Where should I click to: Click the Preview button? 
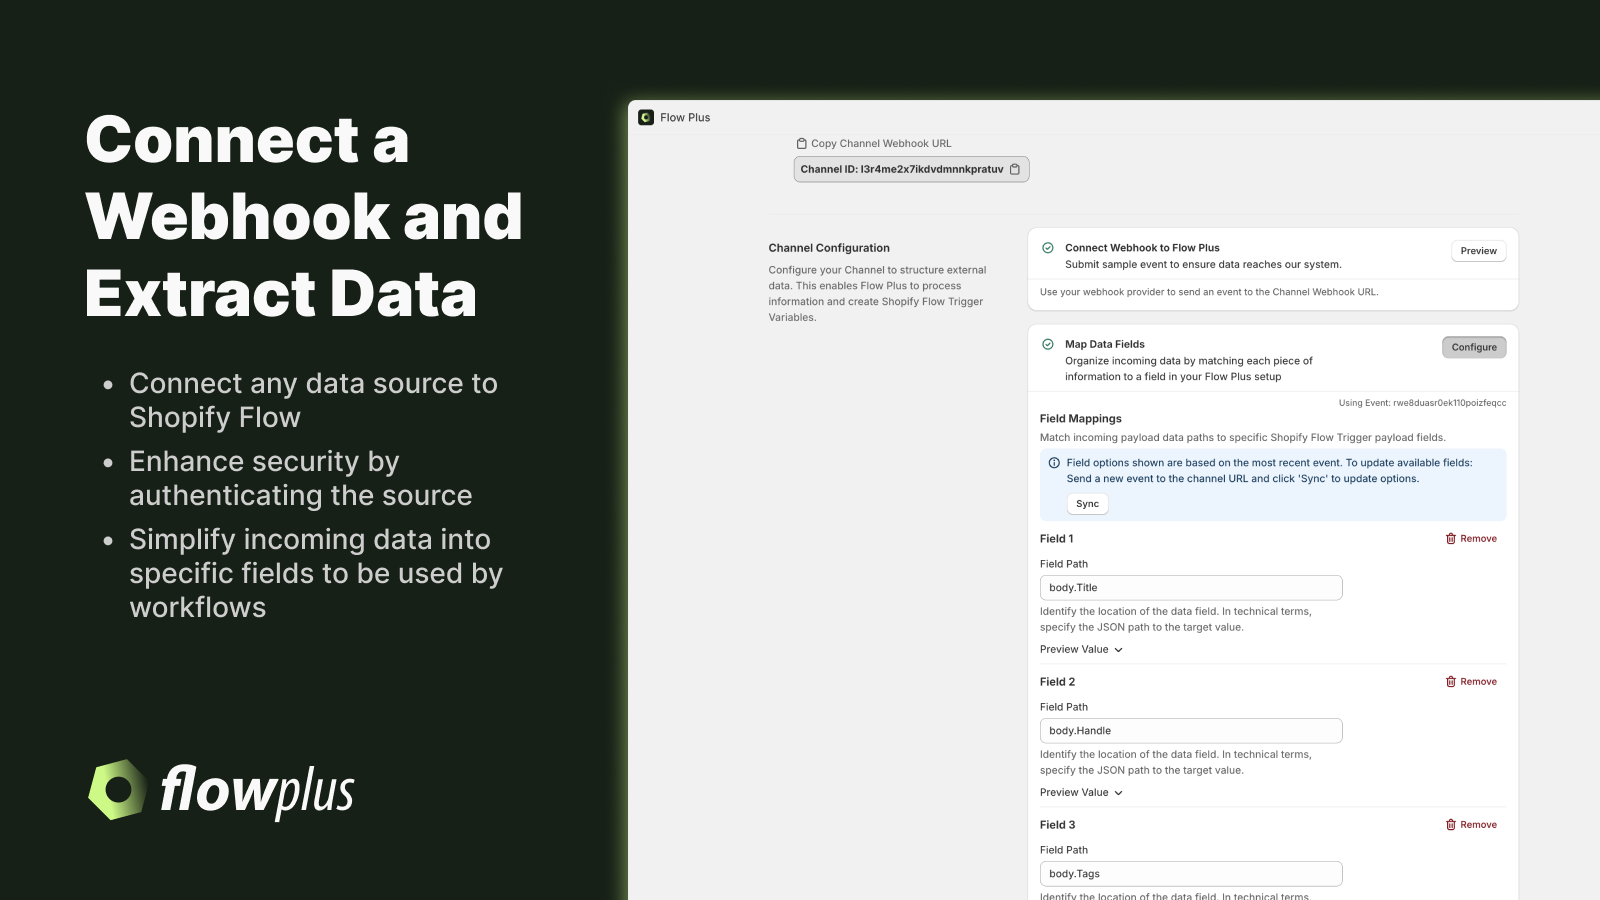click(x=1477, y=251)
